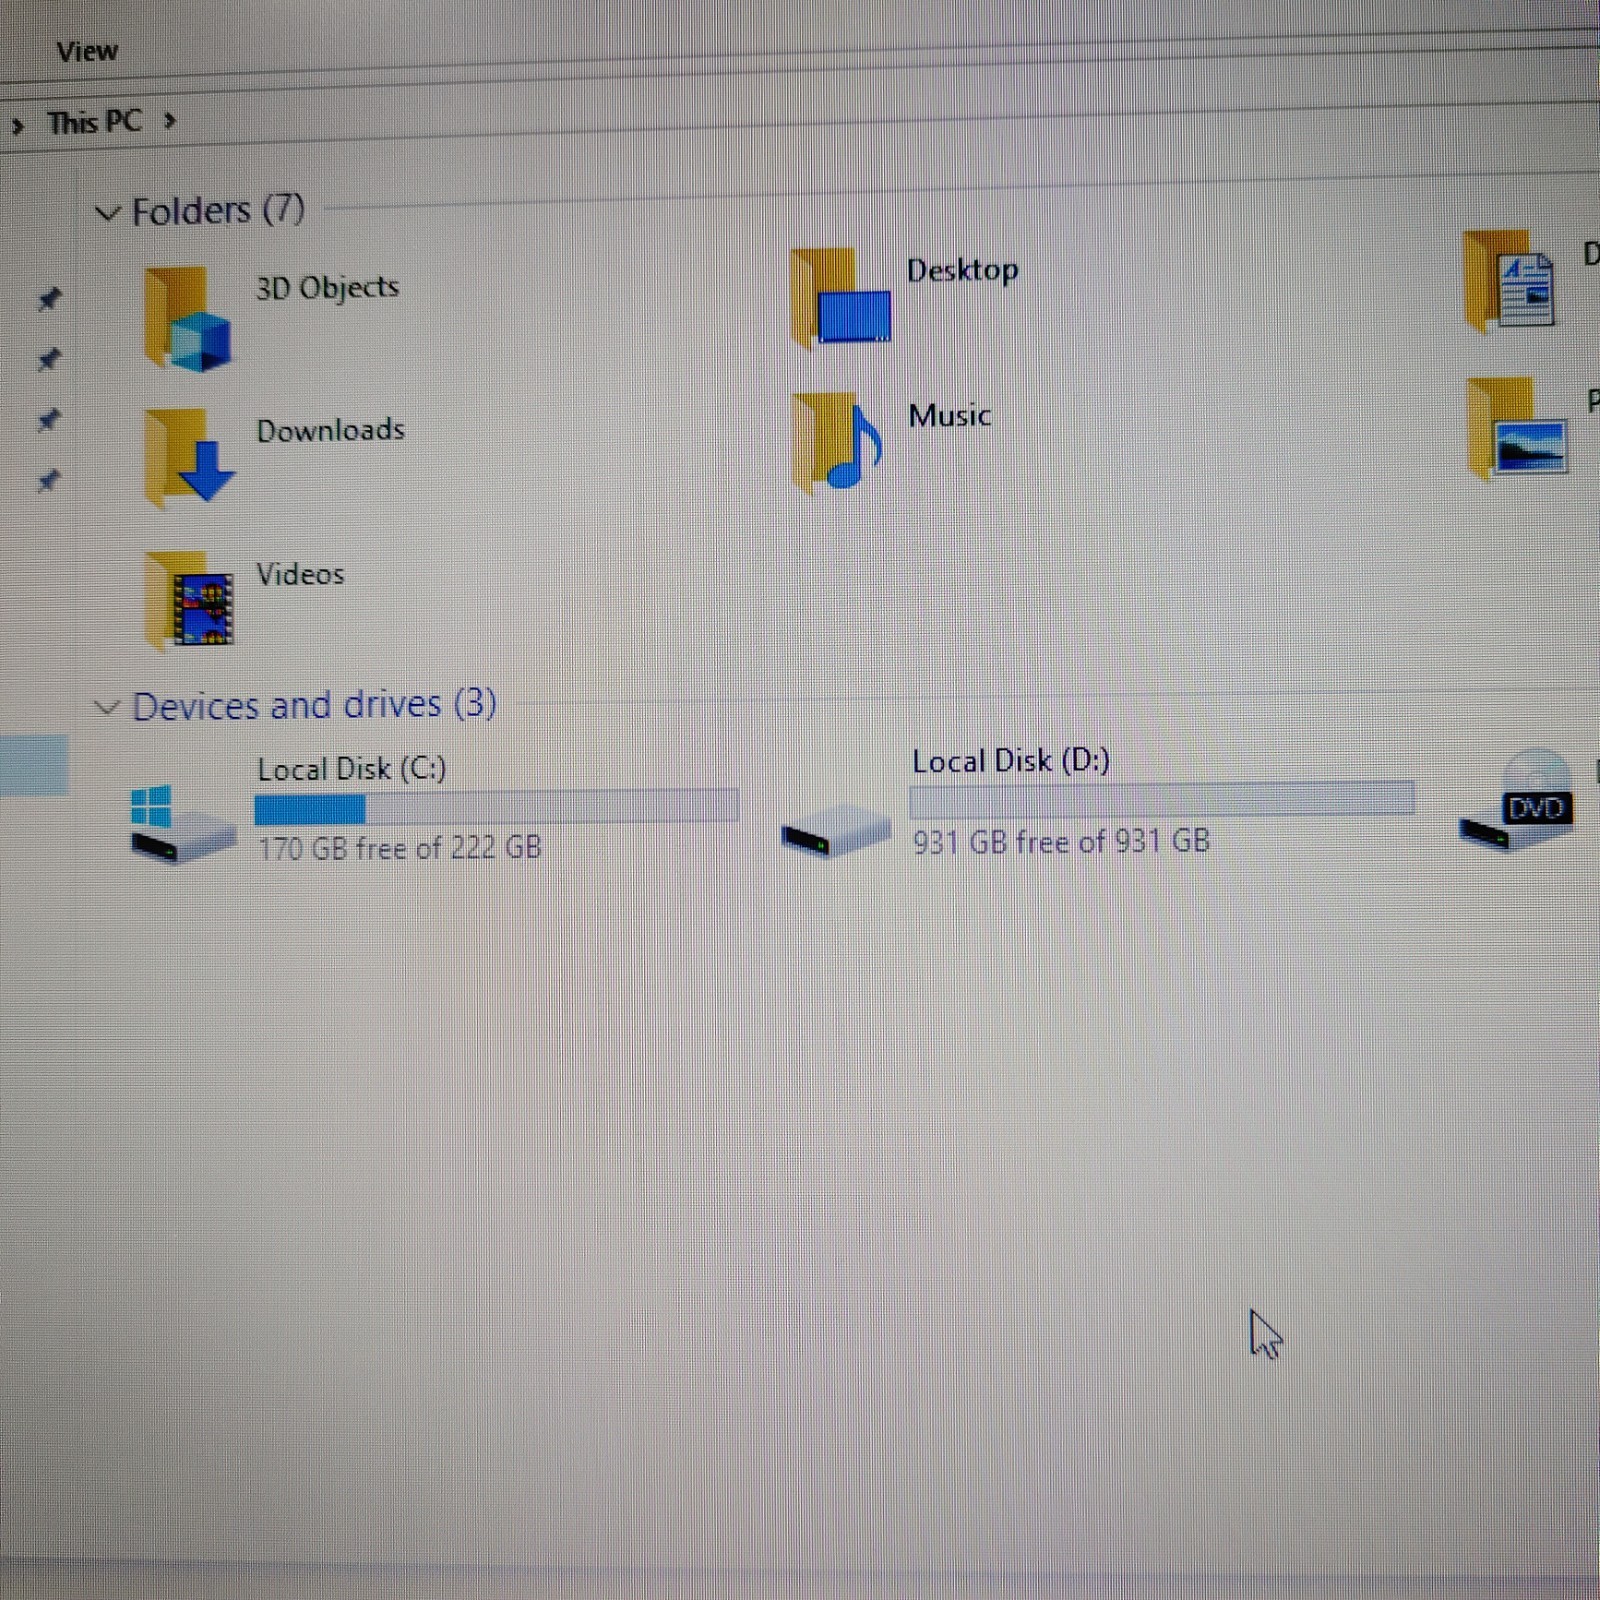Click the "Desktop" label

tap(963, 270)
